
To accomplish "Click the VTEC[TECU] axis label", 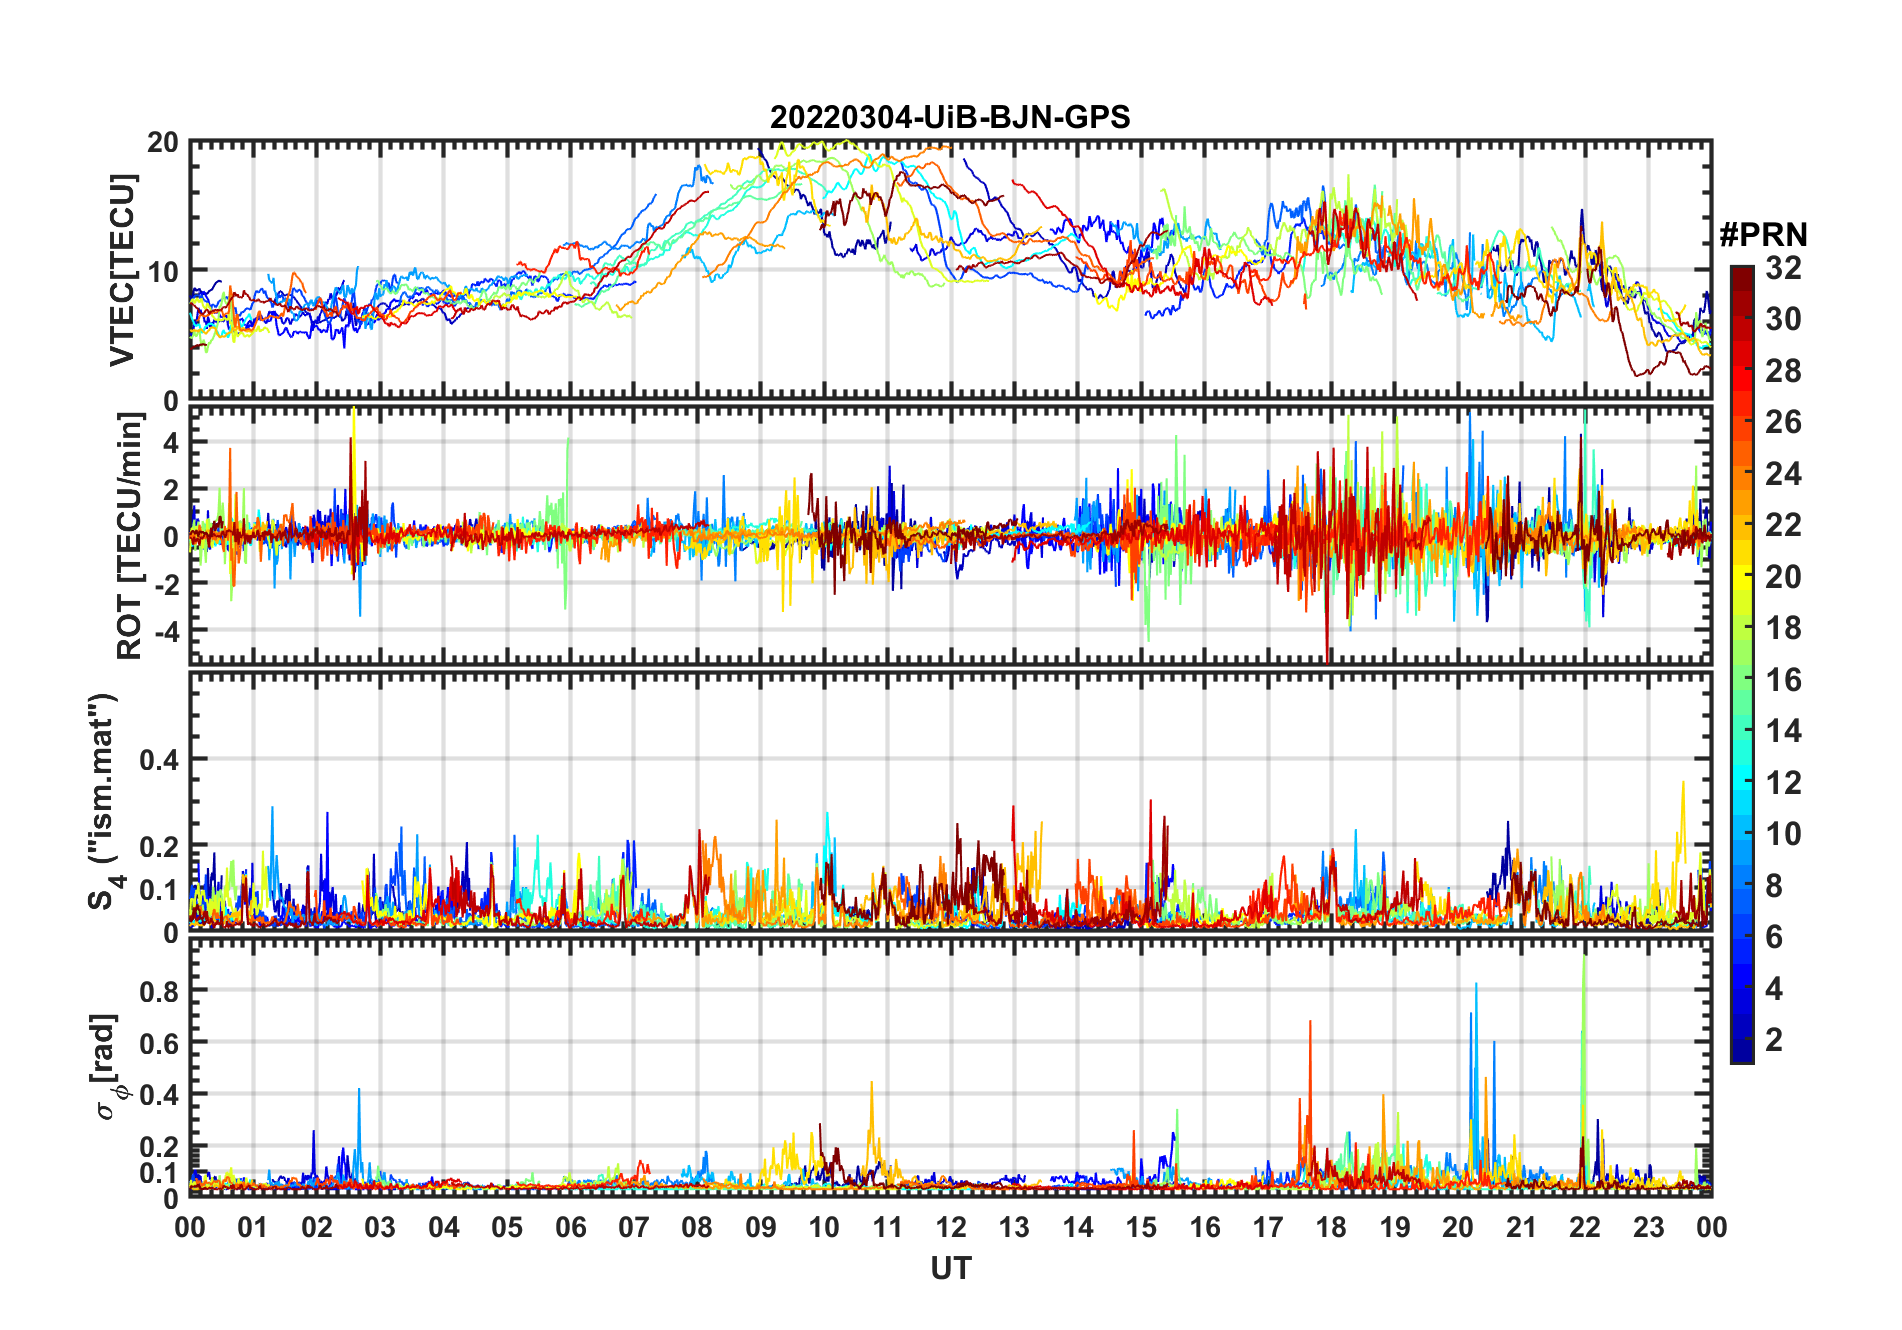I will [x=122, y=270].
